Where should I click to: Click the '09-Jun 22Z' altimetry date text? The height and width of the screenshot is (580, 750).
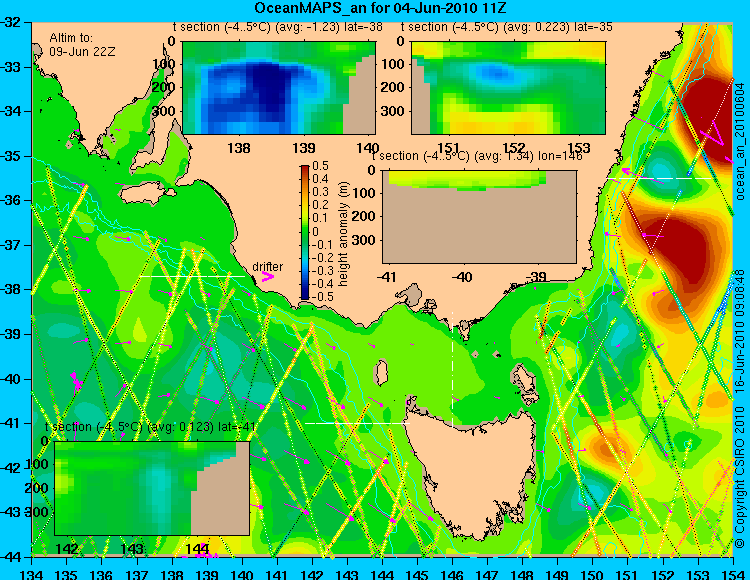tap(82, 52)
